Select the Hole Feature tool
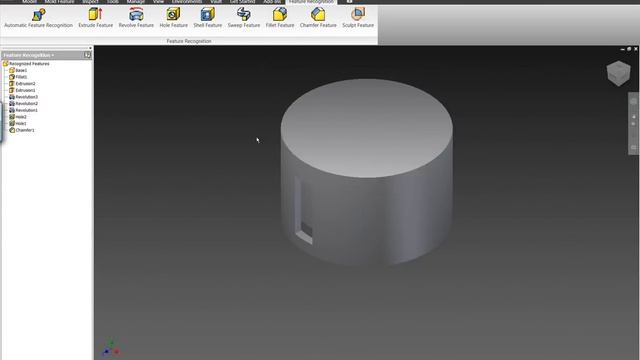 [173, 18]
